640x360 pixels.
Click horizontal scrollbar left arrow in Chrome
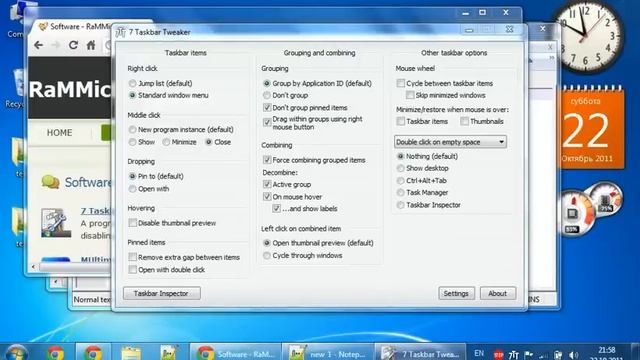pyautogui.click(x=33, y=267)
